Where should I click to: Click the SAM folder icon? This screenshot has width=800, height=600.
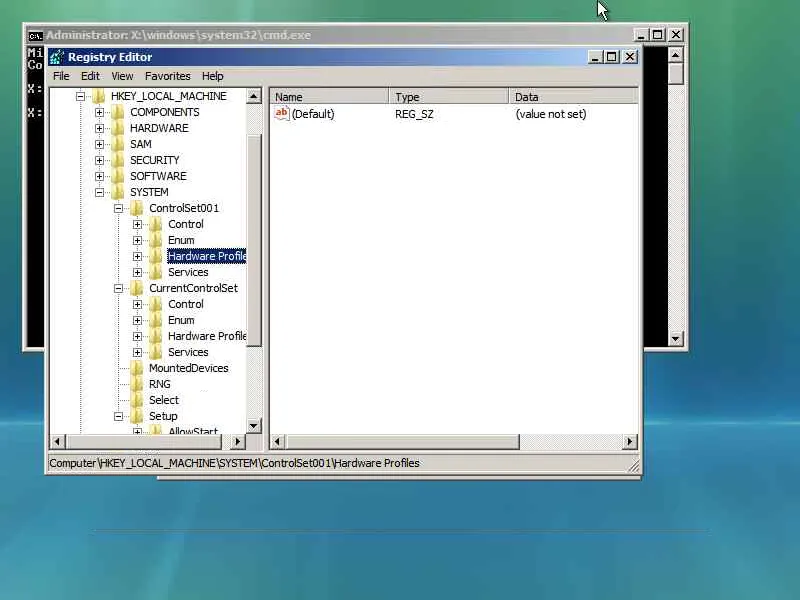(118, 144)
